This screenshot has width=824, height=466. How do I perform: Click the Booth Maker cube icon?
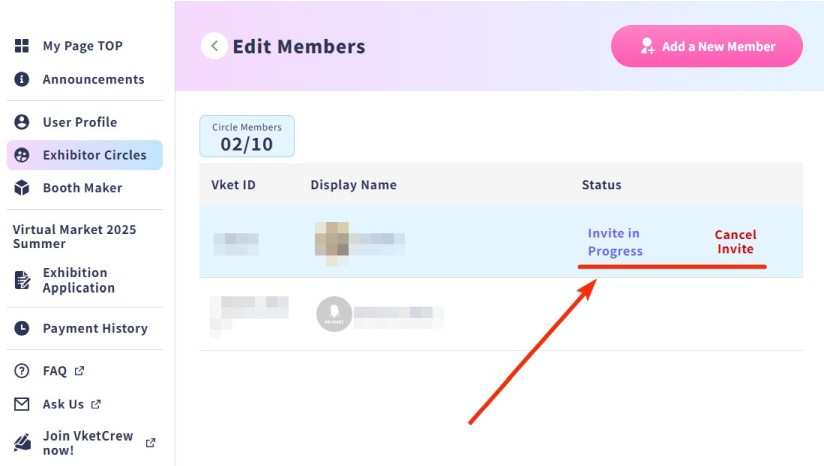point(22,188)
